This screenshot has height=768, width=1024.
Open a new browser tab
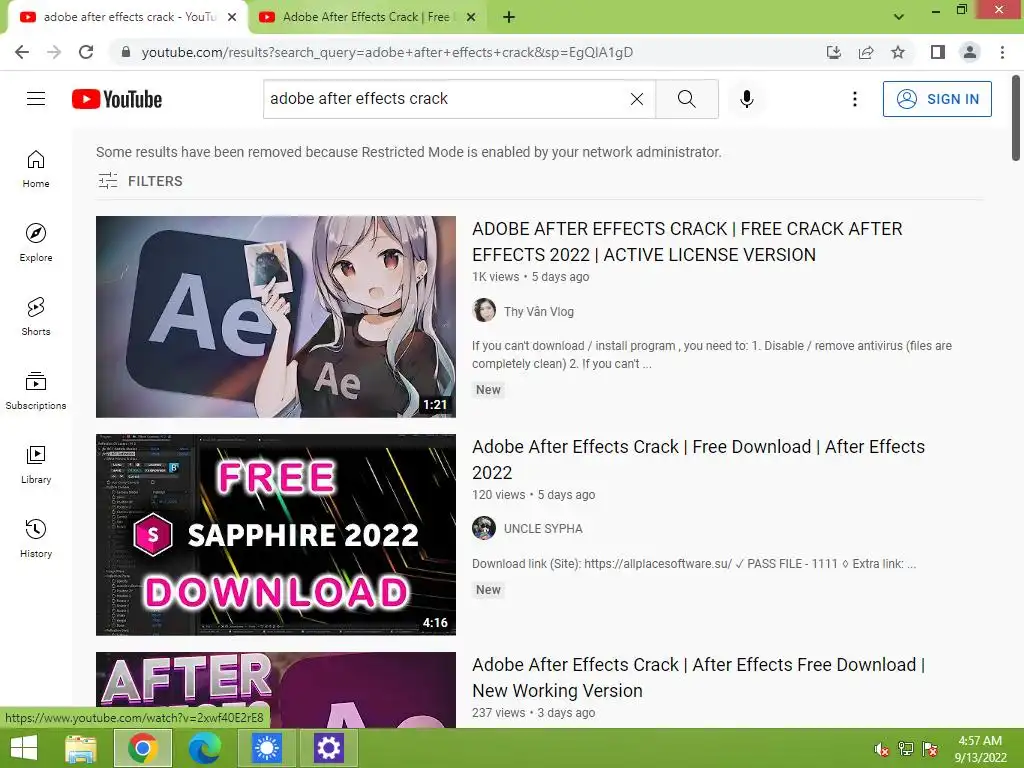pyautogui.click(x=509, y=17)
